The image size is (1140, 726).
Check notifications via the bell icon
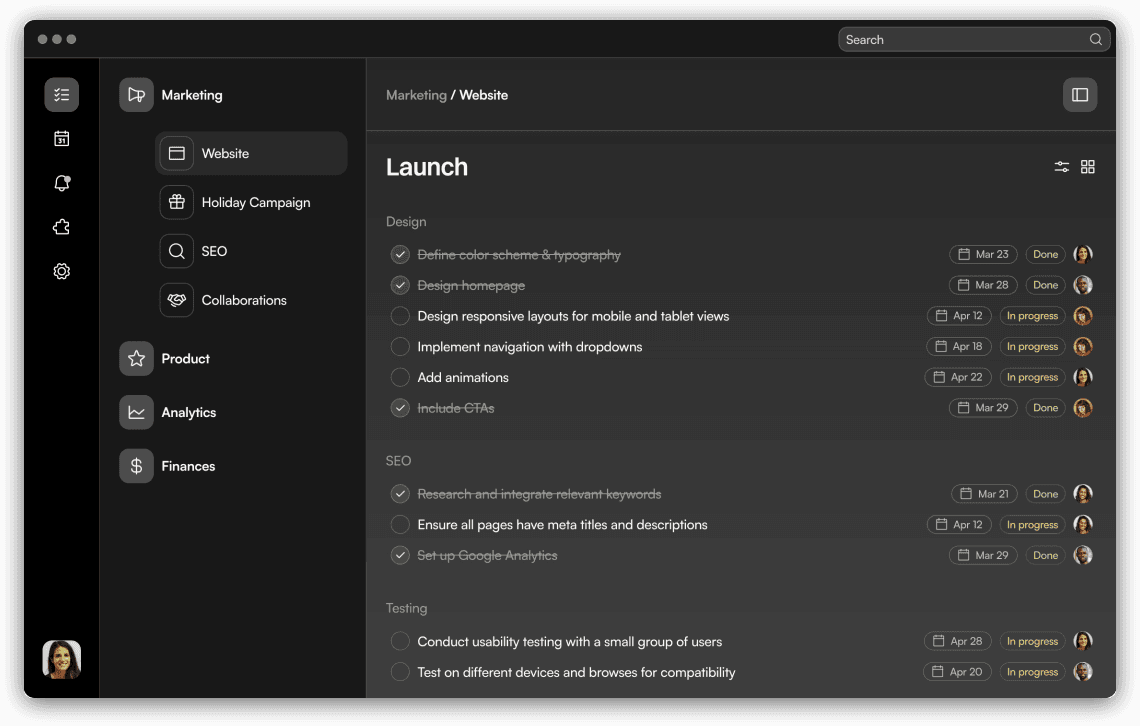point(61,183)
